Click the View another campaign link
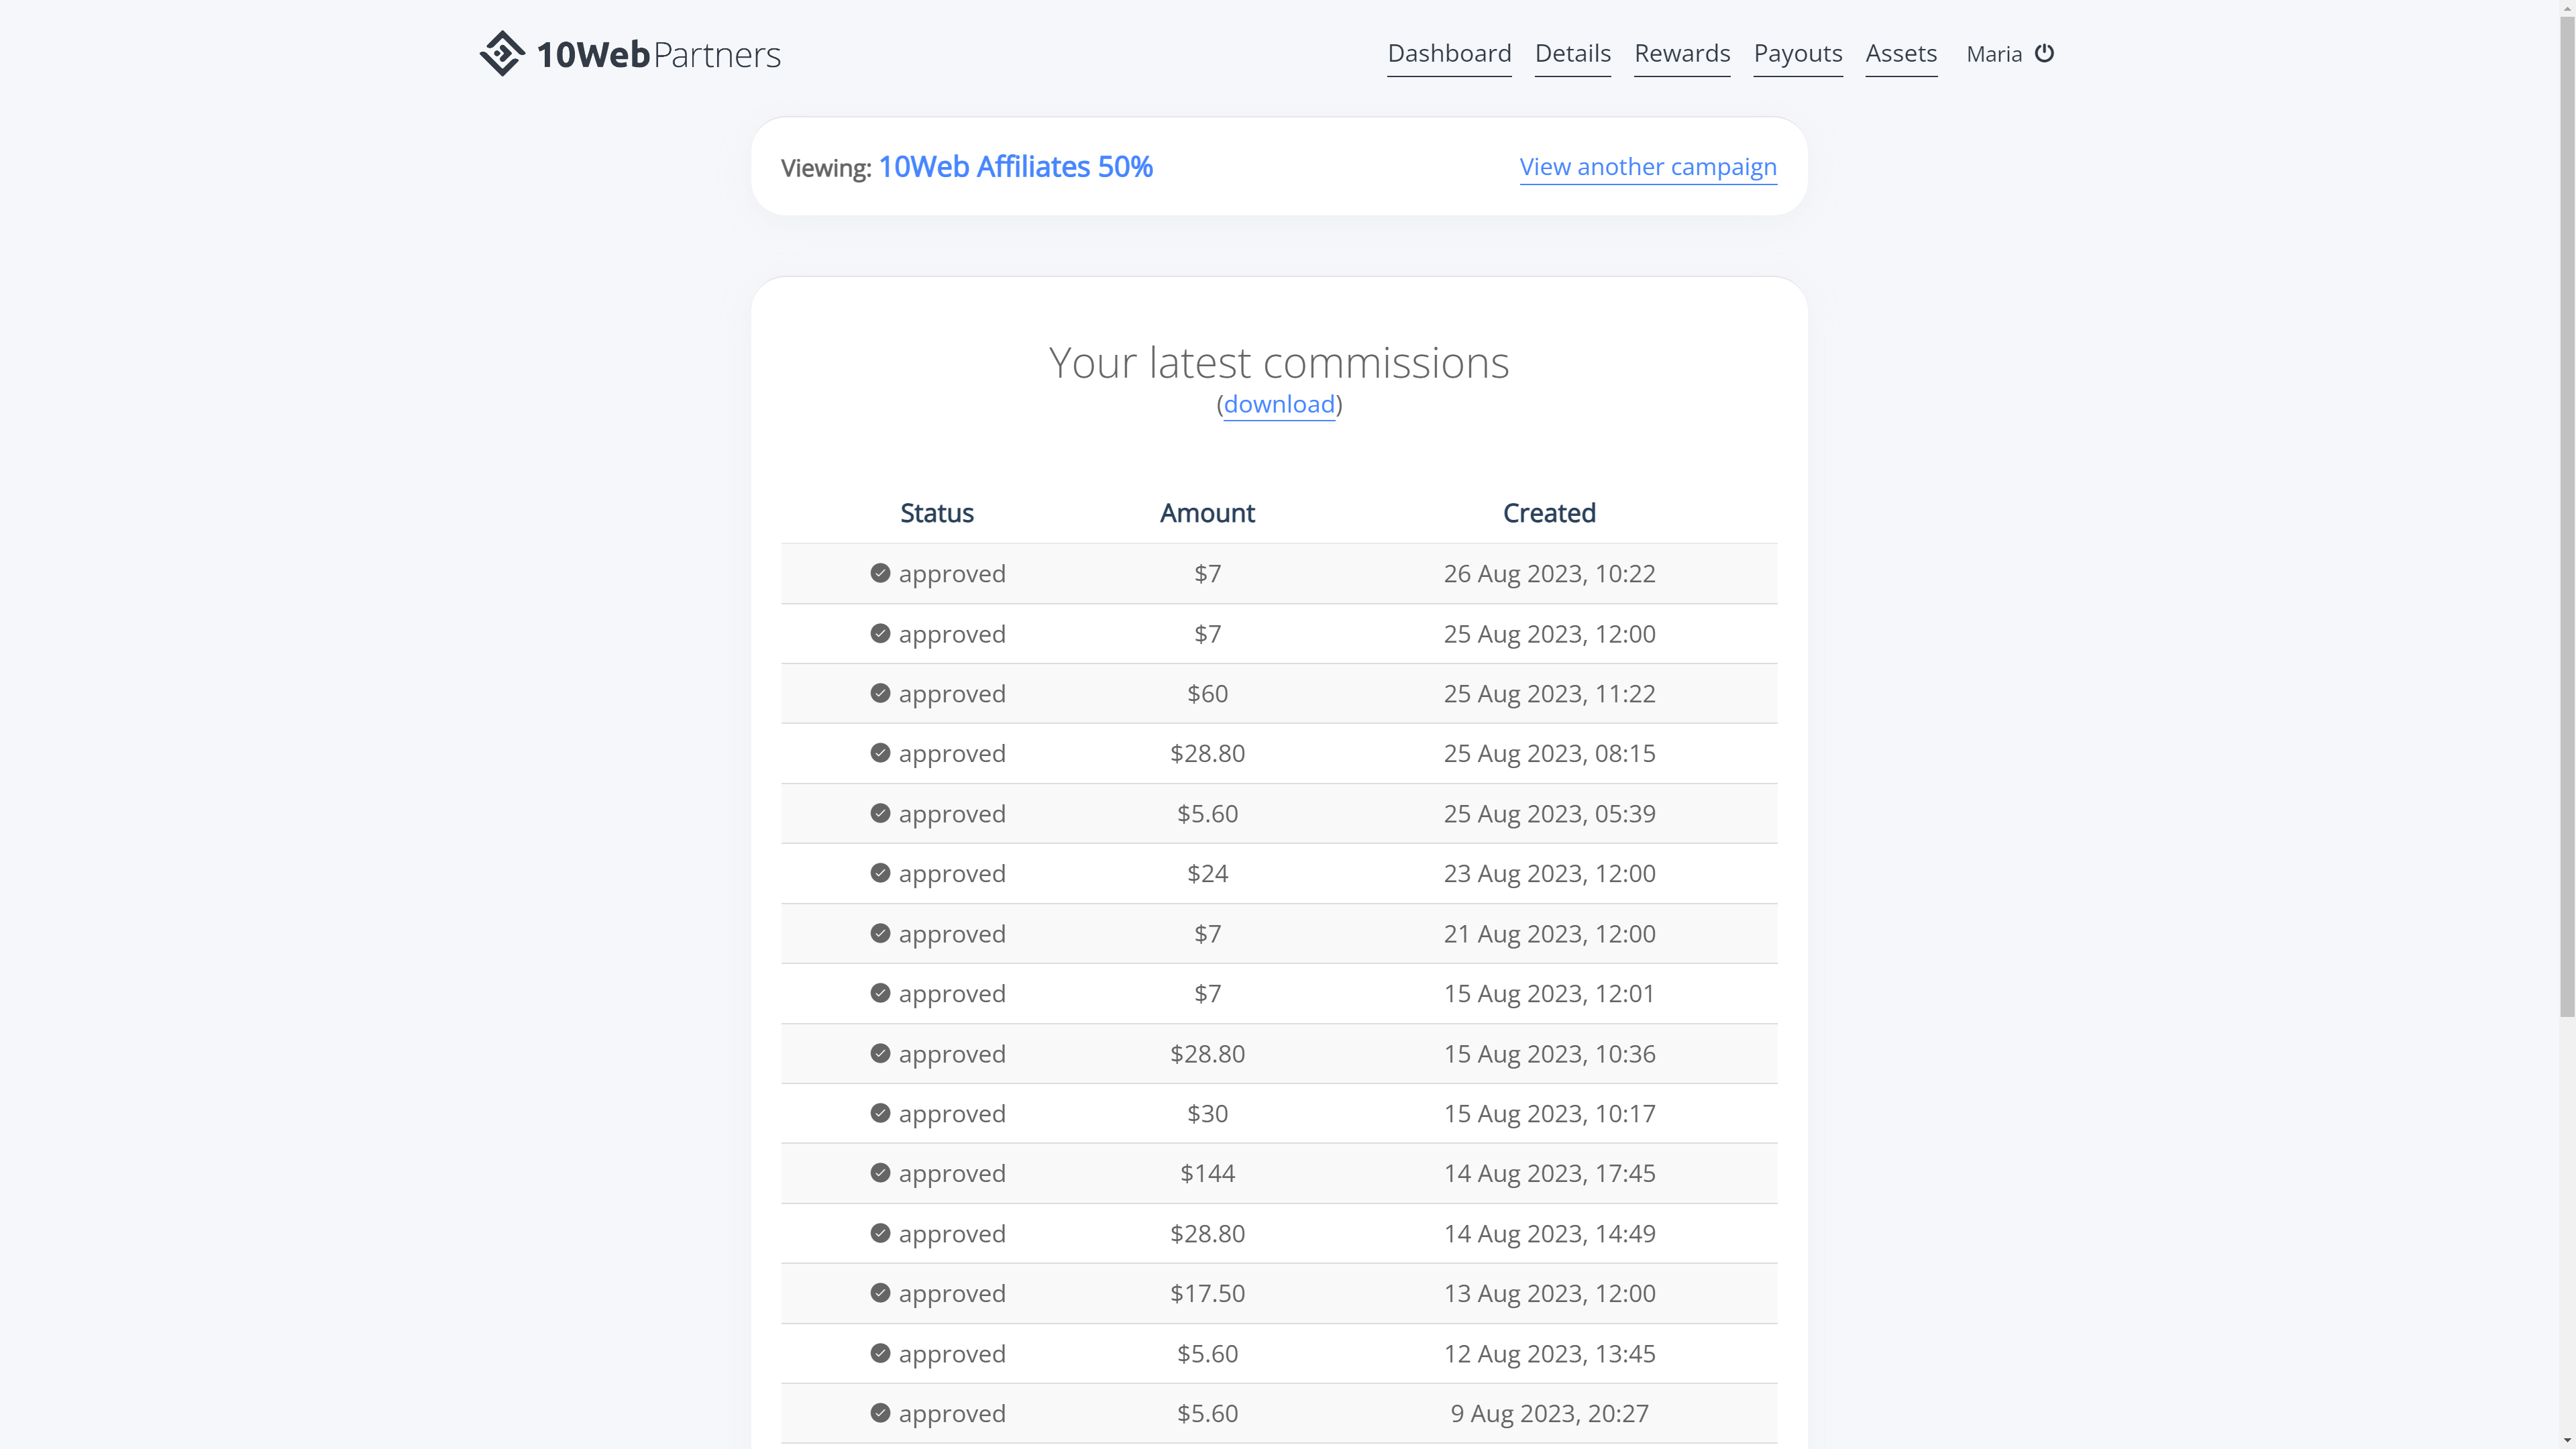This screenshot has width=2576, height=1449. point(1648,167)
